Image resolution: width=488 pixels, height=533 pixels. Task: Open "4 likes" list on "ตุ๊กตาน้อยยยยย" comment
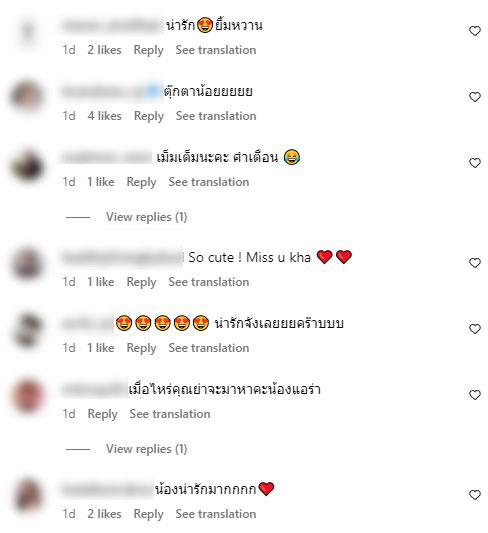coord(104,116)
